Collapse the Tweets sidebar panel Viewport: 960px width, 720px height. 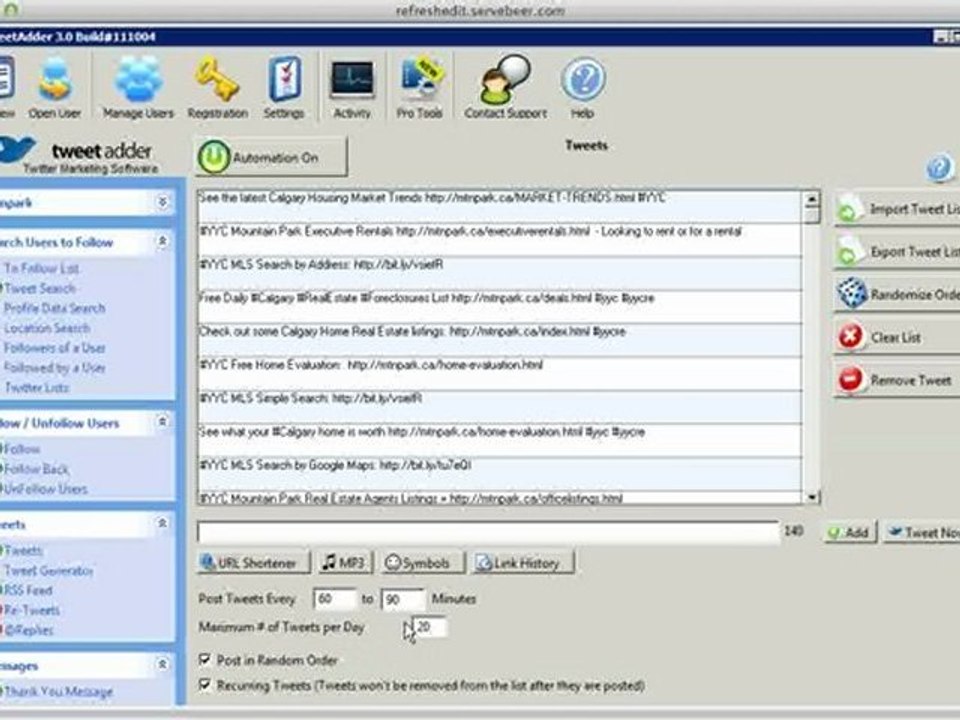(x=162, y=523)
